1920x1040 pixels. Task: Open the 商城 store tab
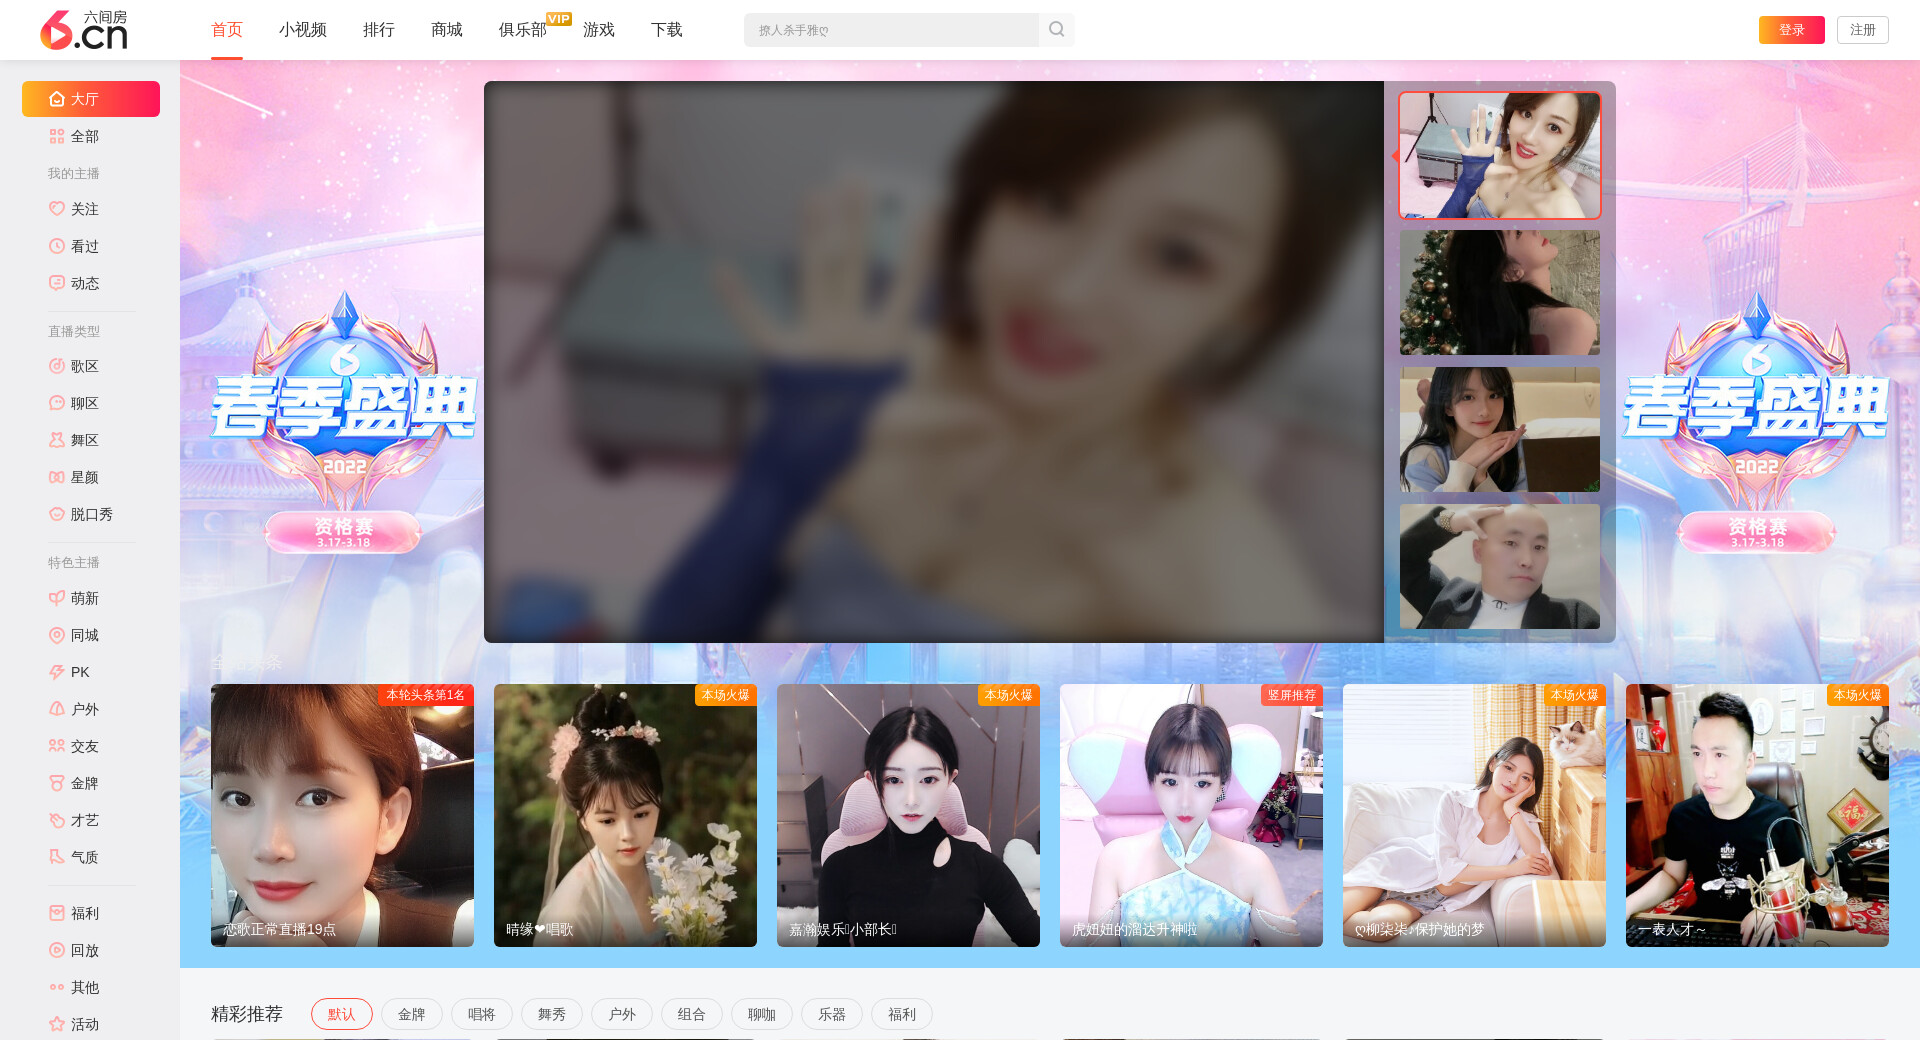[447, 30]
